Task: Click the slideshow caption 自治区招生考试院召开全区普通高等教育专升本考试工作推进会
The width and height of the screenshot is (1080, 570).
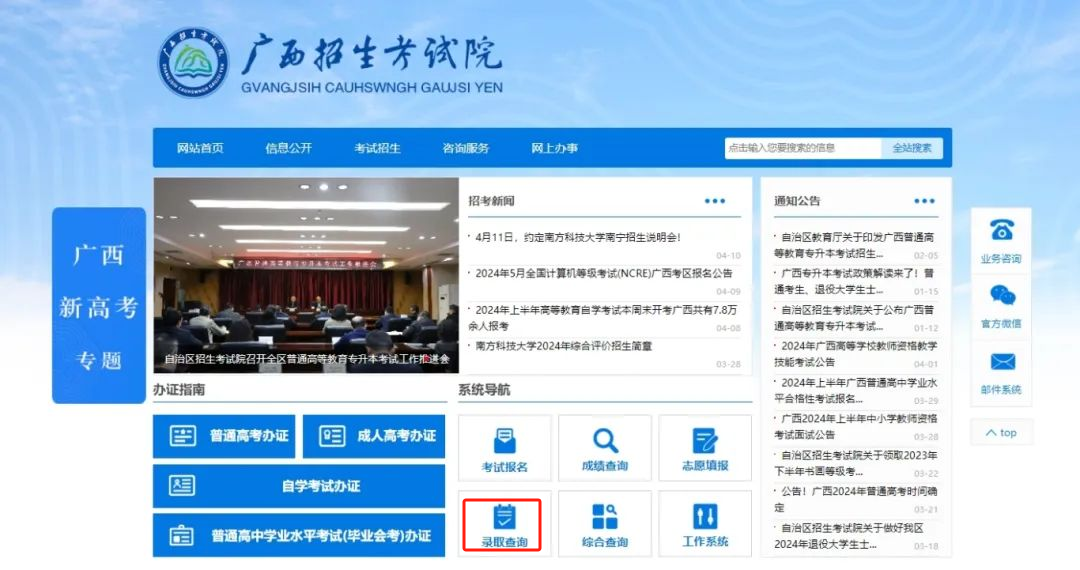Action: [x=307, y=359]
